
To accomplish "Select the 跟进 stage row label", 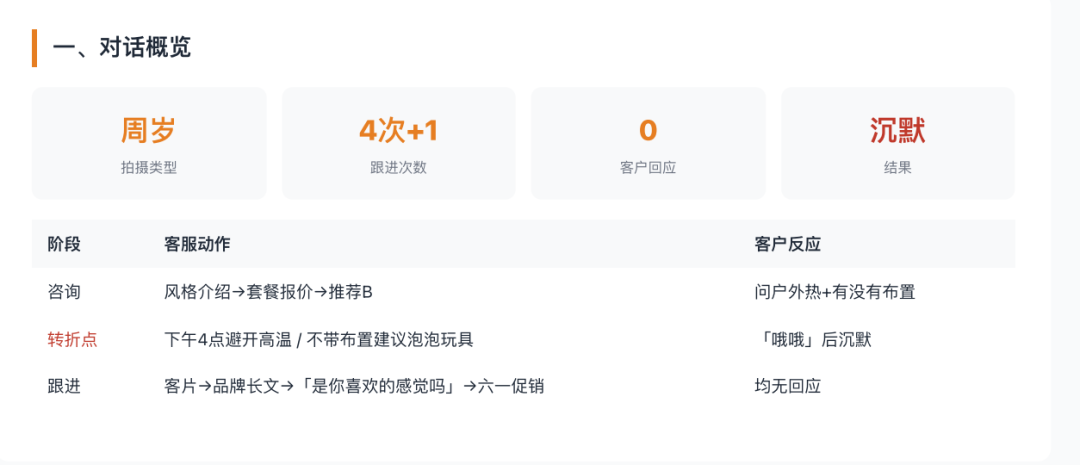I will click(x=64, y=386).
